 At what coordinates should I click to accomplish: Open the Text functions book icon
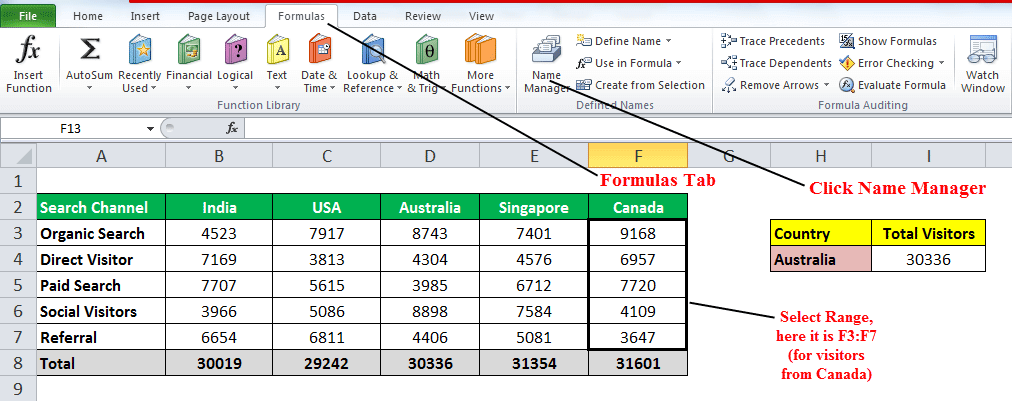pos(278,50)
